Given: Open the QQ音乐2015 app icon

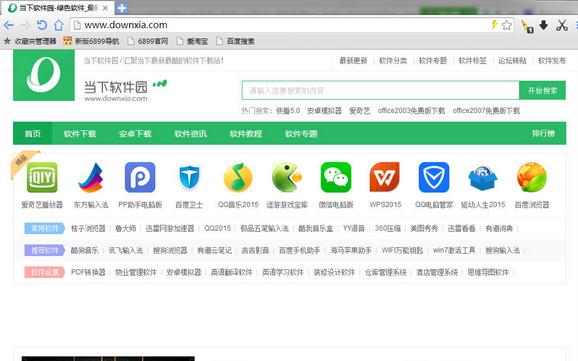Looking at the screenshot, I should coord(238,177).
